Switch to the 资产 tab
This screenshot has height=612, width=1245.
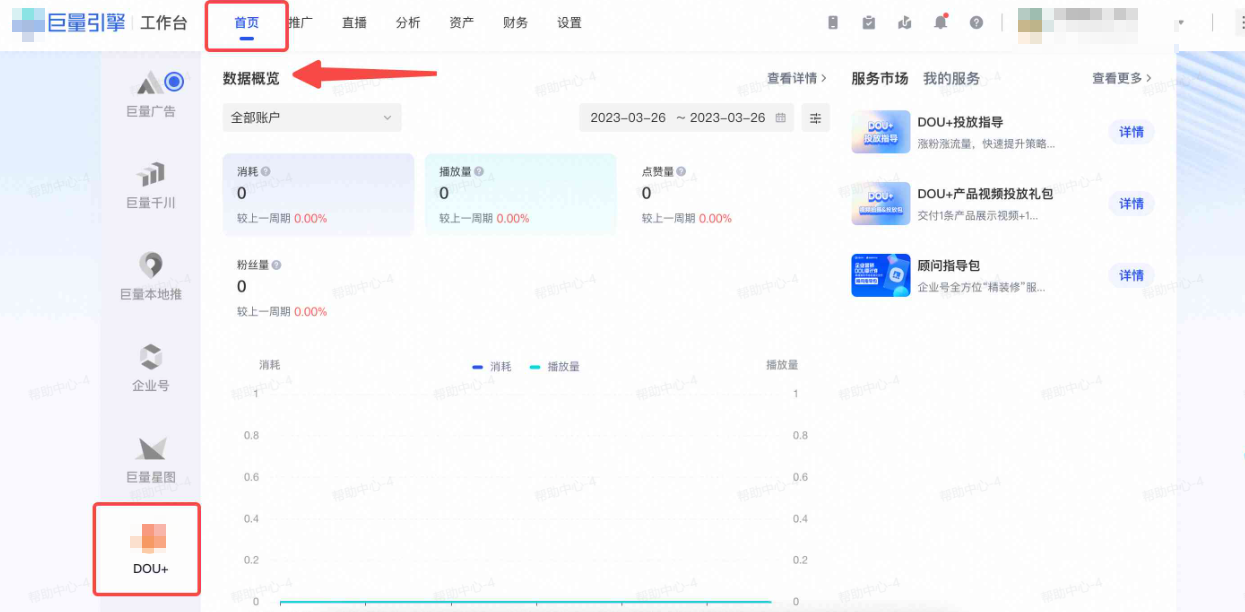point(462,22)
